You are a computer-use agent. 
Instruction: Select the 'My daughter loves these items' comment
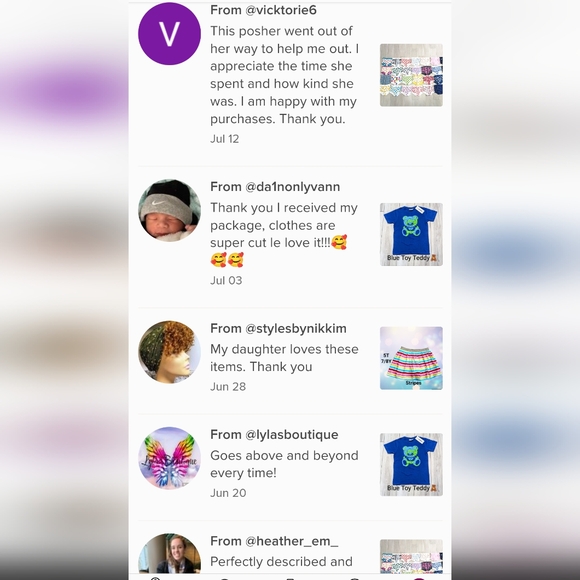(x=284, y=358)
